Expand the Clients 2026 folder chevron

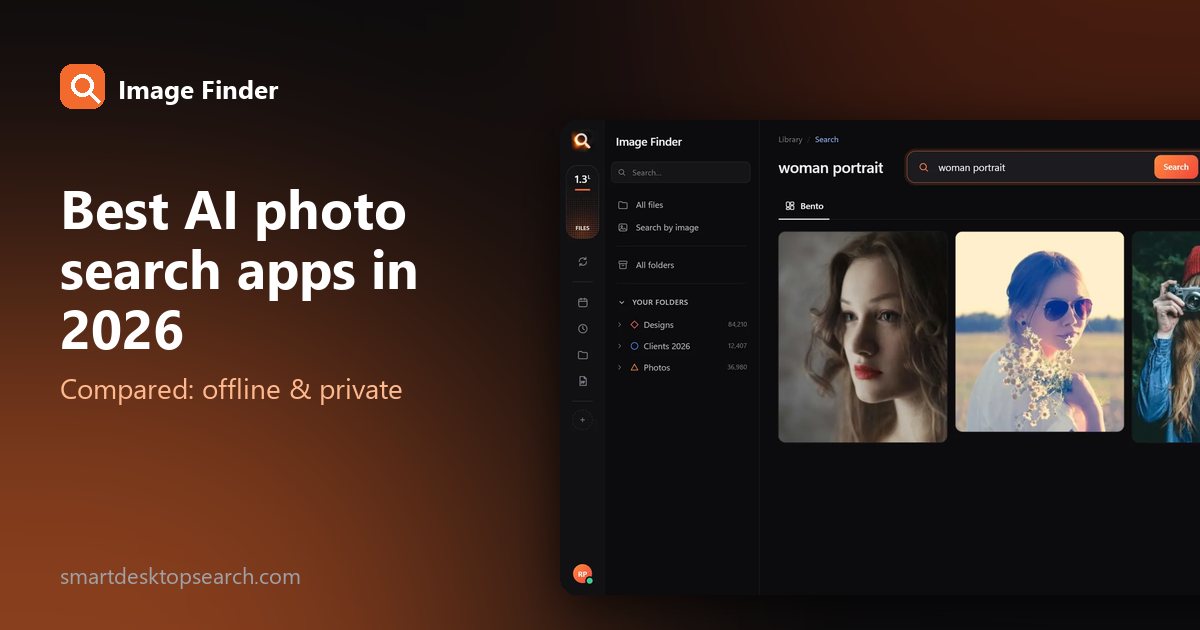coord(619,346)
